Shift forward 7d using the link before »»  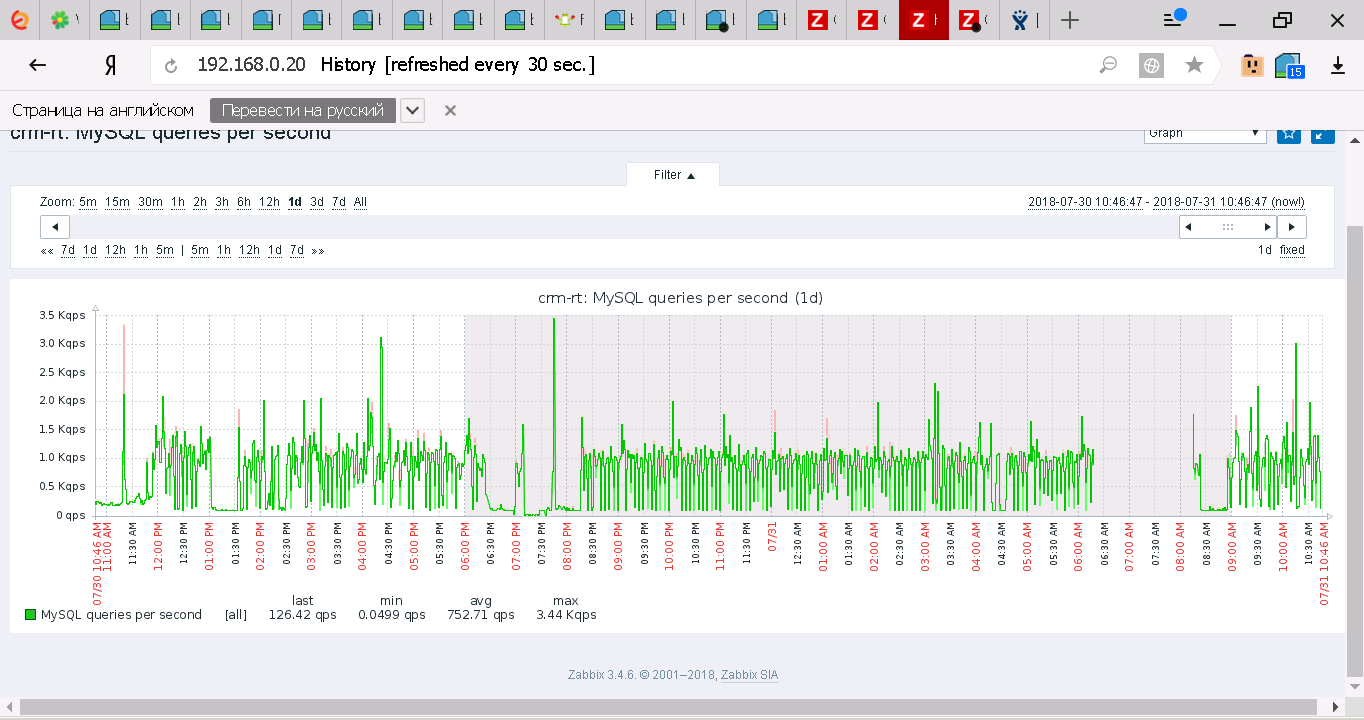297,251
